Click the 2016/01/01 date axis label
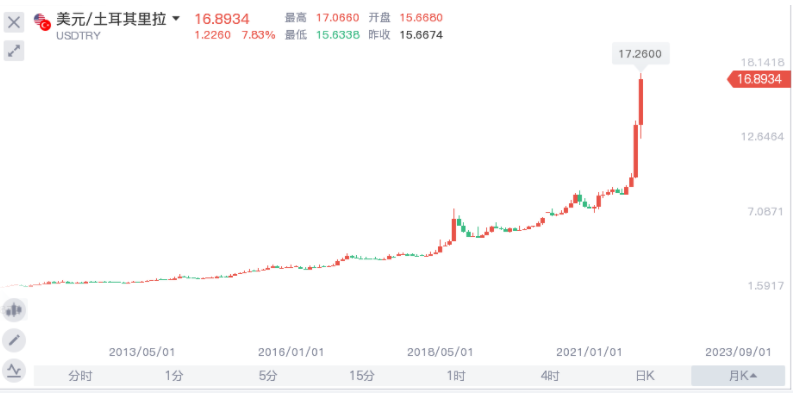The width and height of the screenshot is (807, 399). [291, 353]
